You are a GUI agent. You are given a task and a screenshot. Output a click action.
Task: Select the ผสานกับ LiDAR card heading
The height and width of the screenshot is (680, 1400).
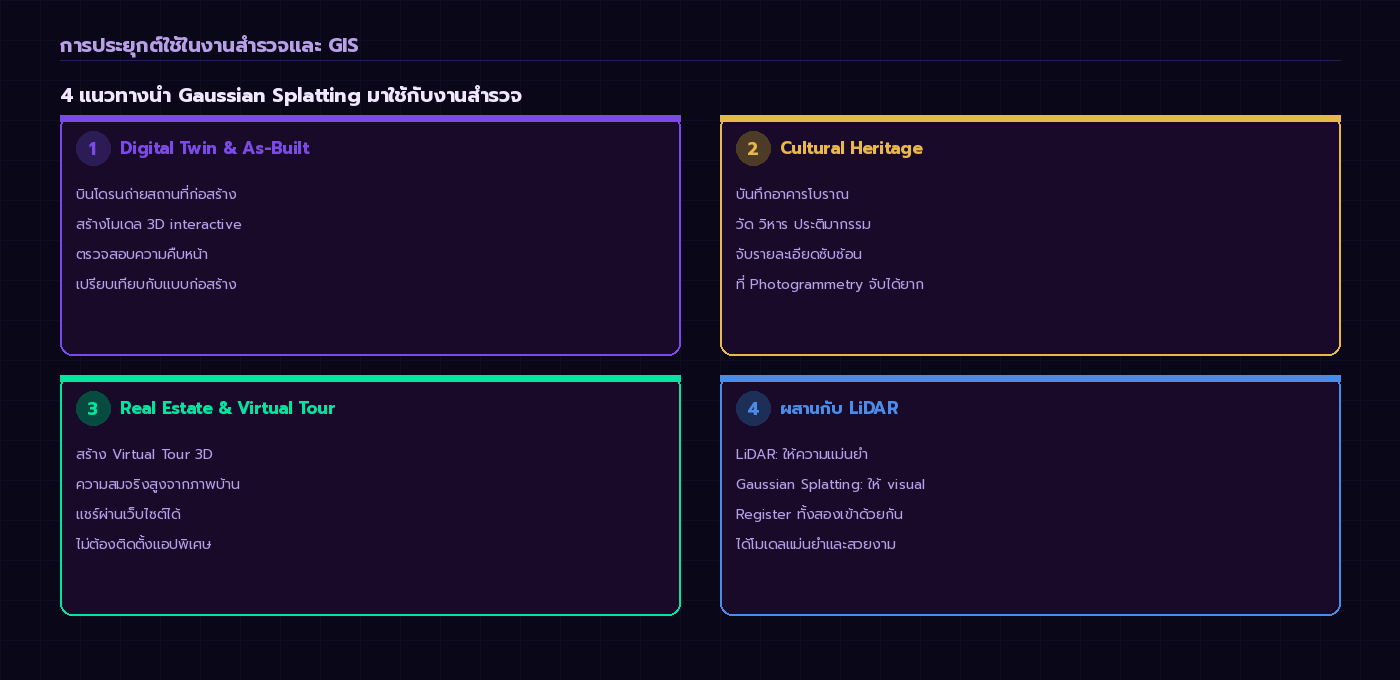click(839, 408)
